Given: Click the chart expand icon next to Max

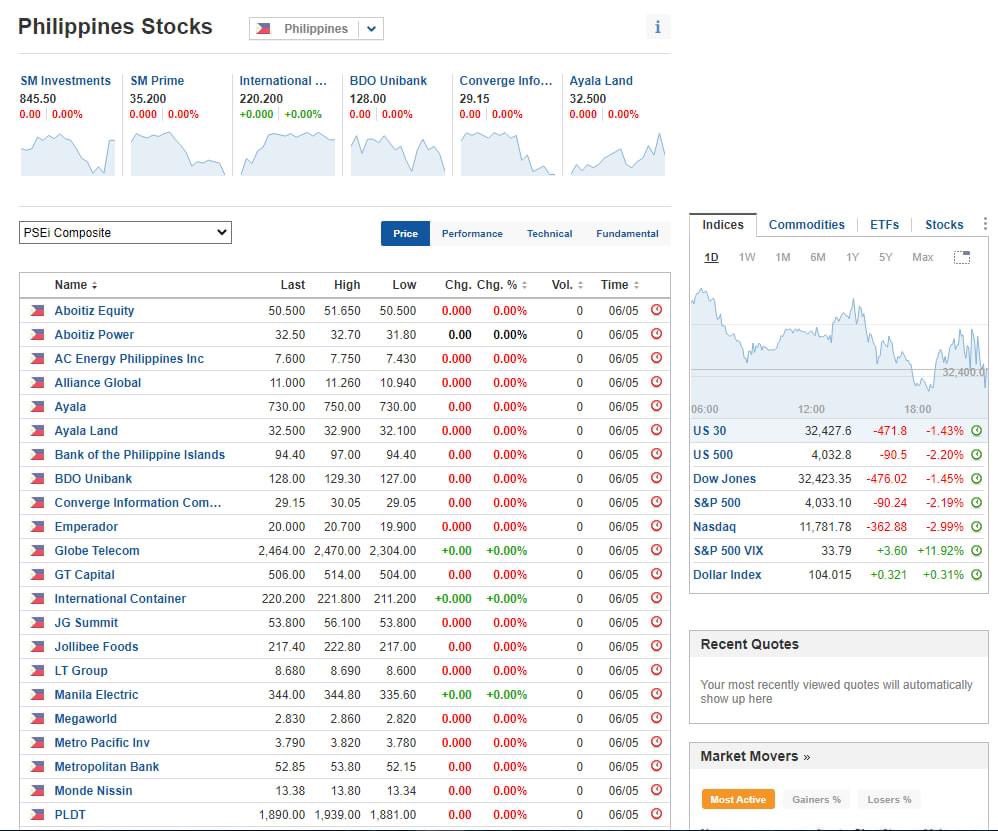Looking at the screenshot, I should [962, 257].
